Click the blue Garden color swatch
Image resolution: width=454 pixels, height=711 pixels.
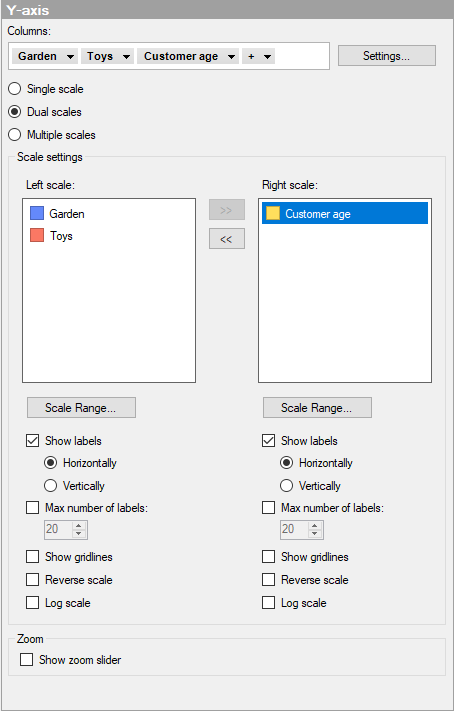[37, 213]
